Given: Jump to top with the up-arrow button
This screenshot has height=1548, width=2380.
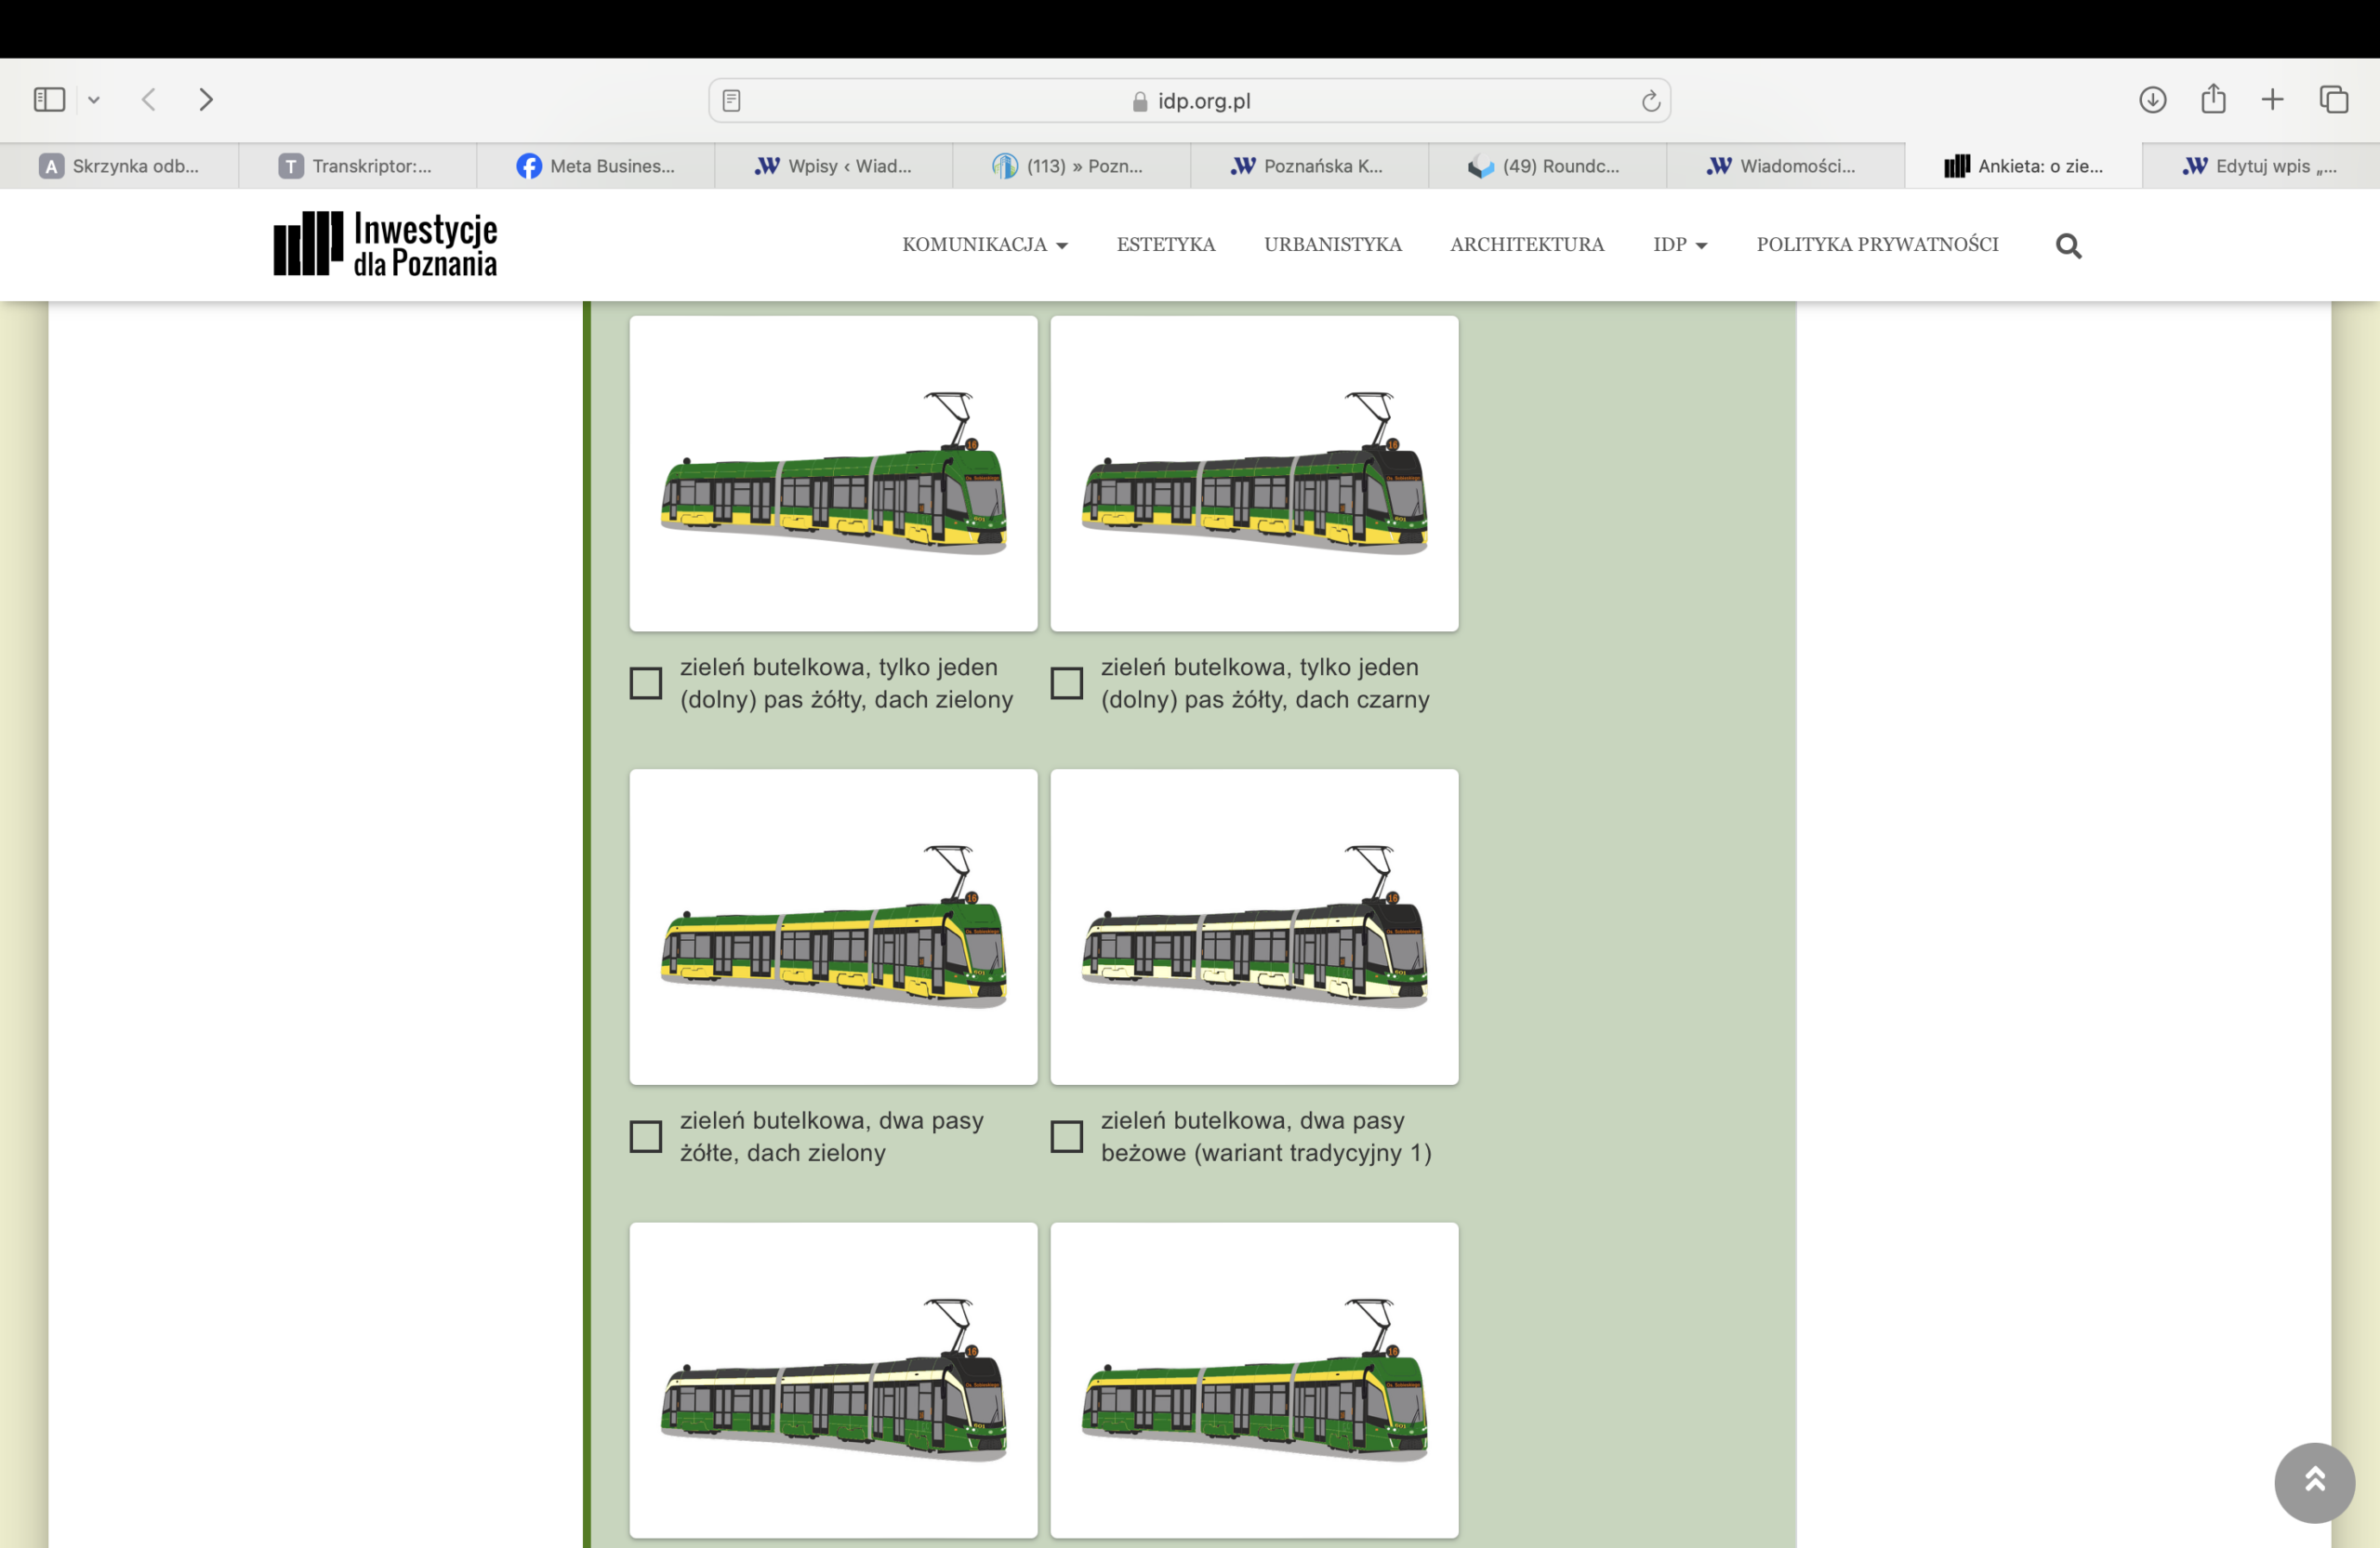Looking at the screenshot, I should pyautogui.click(x=2314, y=1482).
